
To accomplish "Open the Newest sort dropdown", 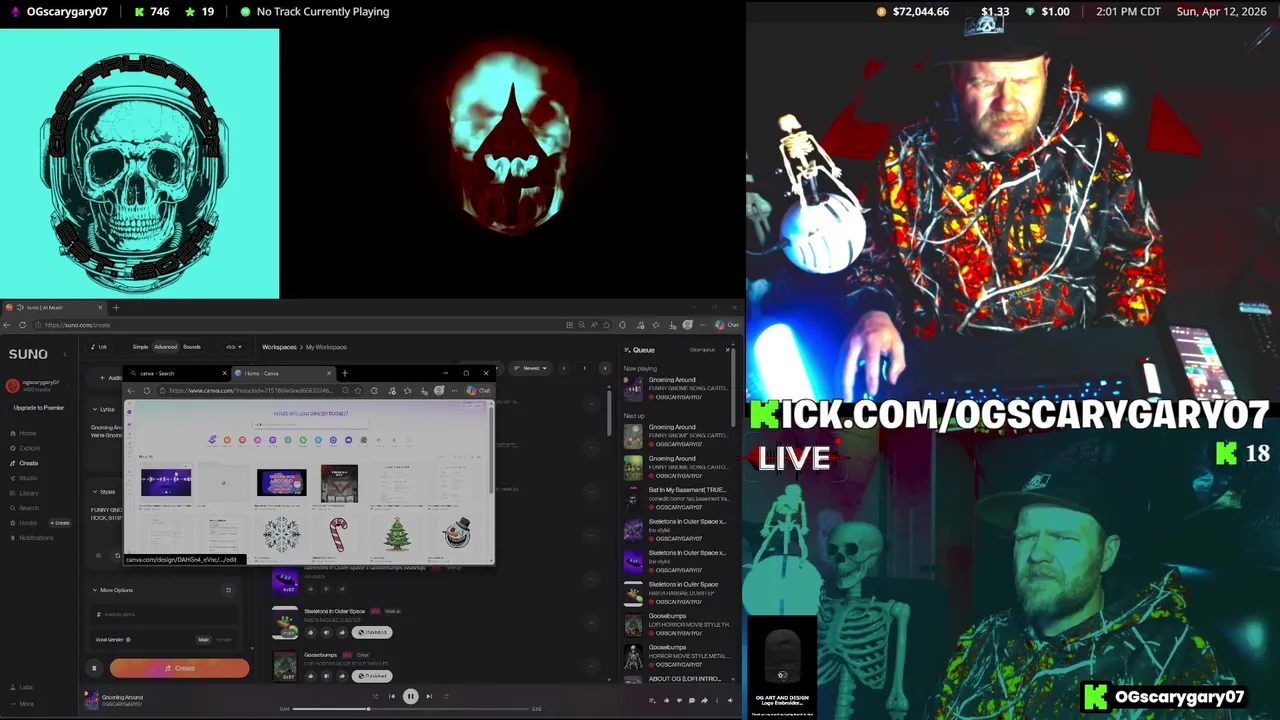I will click(x=532, y=368).
